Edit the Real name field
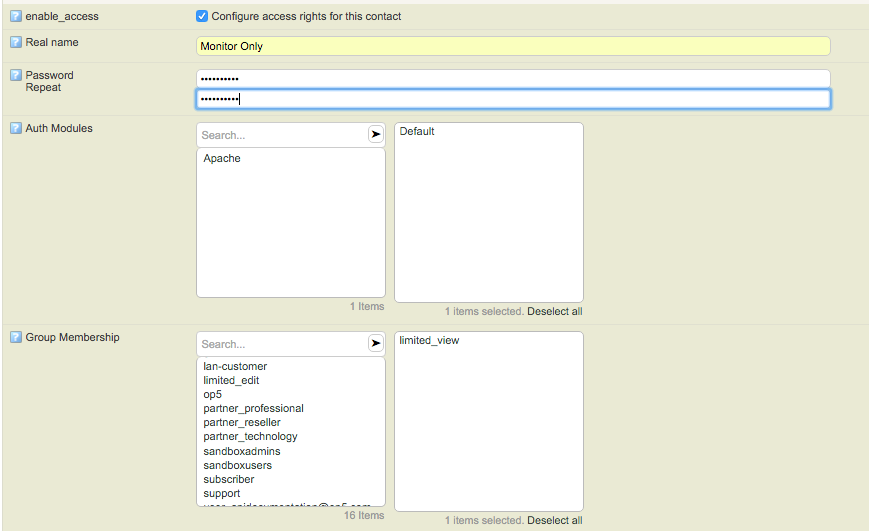The image size is (869, 531). 513,46
